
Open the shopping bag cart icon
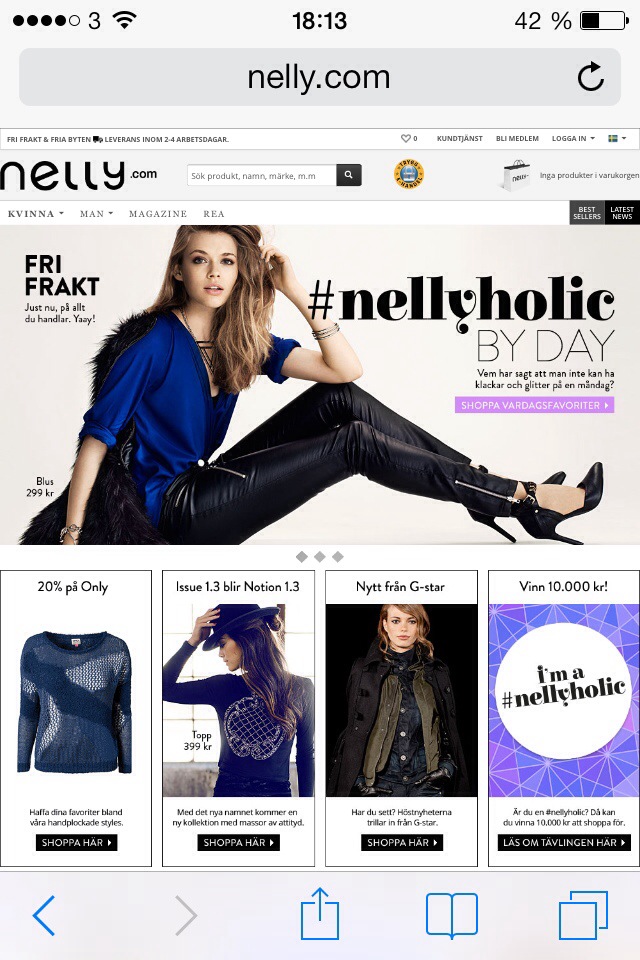click(514, 176)
